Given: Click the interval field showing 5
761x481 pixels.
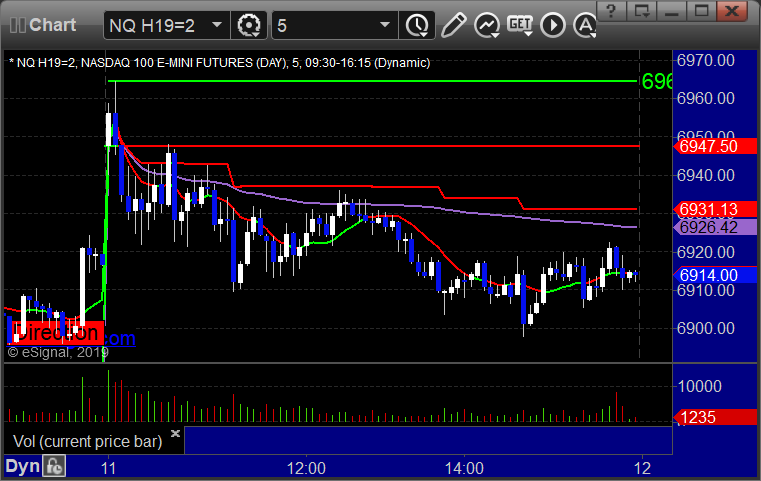Looking at the screenshot, I should [x=335, y=25].
